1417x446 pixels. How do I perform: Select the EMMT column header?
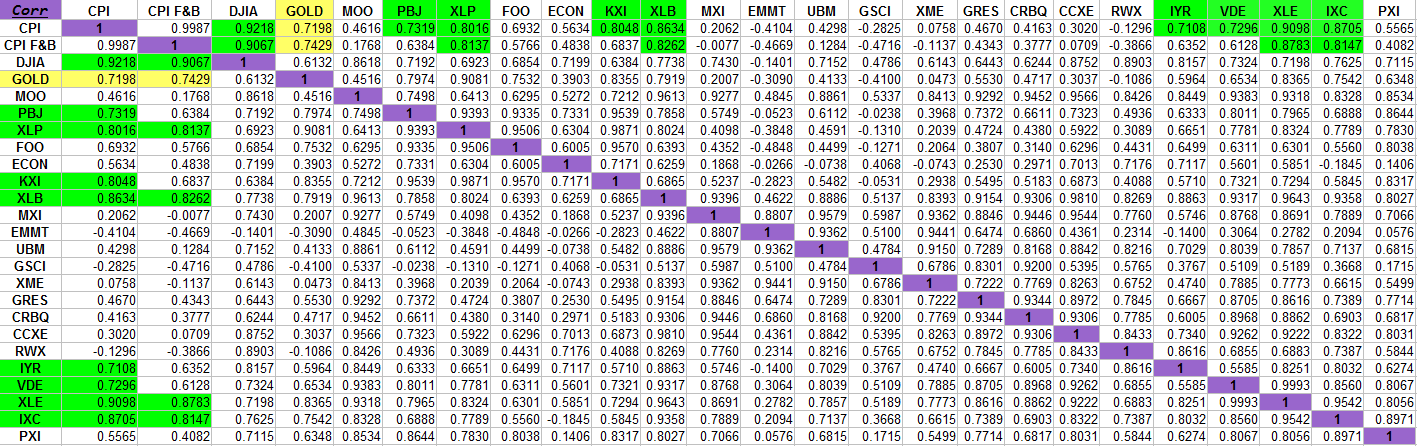pos(768,9)
